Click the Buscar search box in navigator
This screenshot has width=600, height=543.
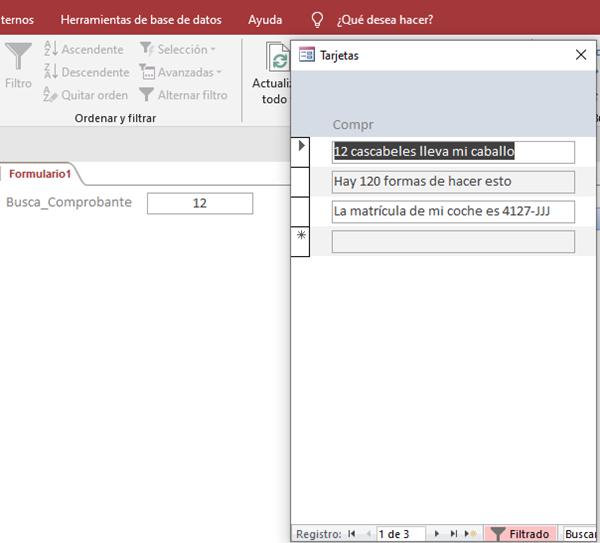(x=579, y=533)
